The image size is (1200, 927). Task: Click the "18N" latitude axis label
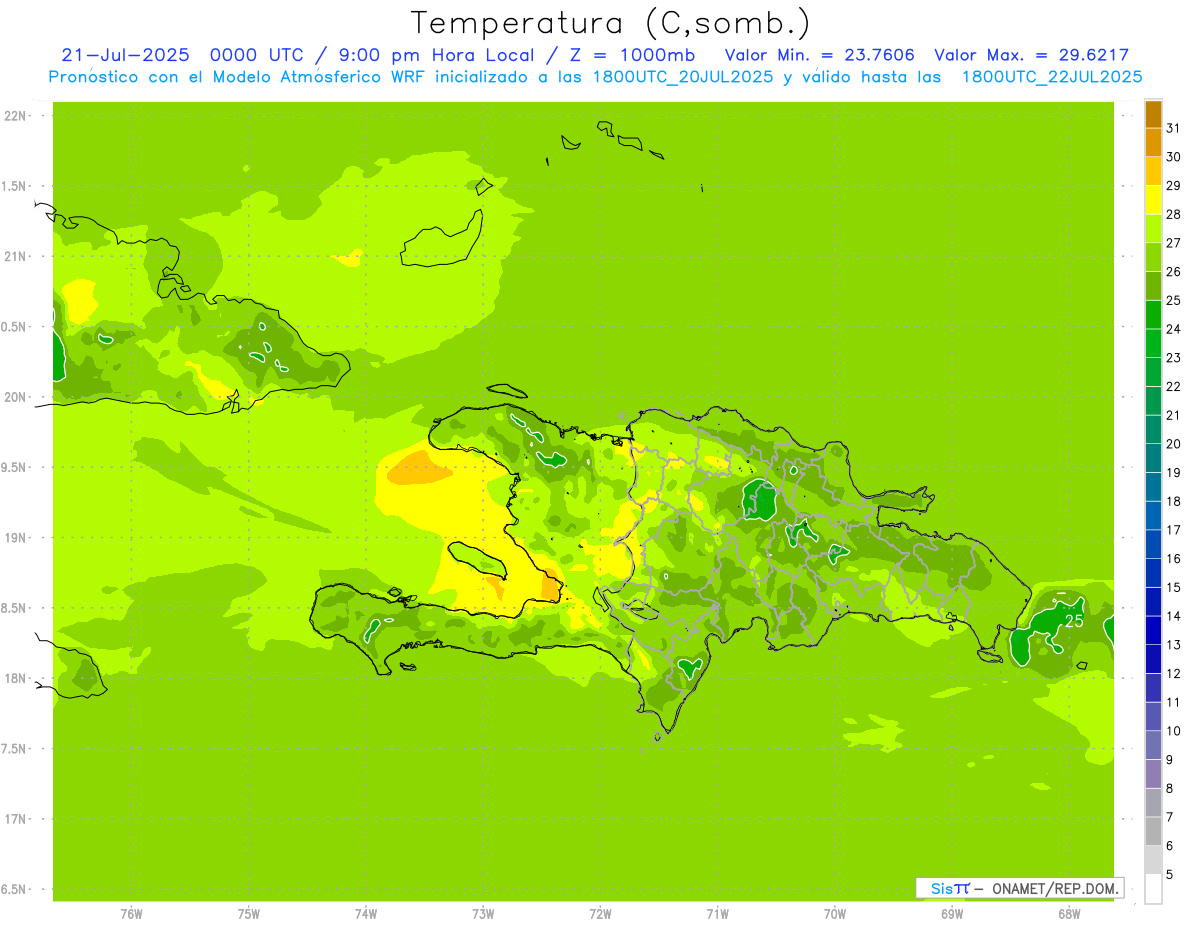[x=15, y=678]
